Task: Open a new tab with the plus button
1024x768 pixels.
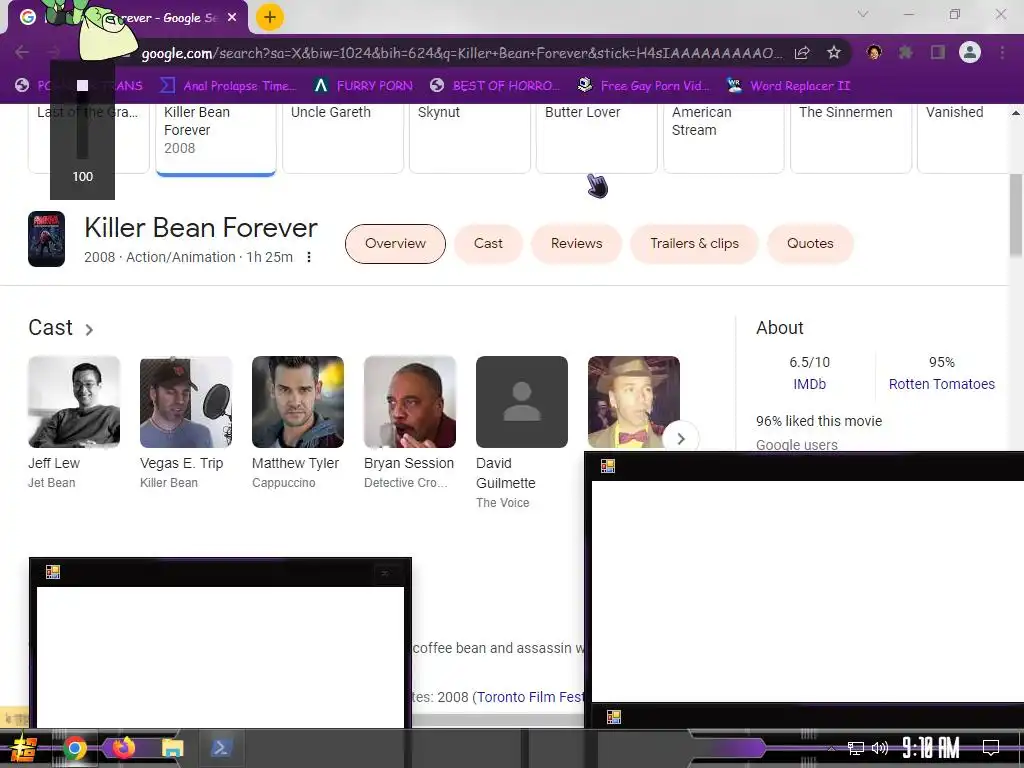Action: [x=270, y=18]
